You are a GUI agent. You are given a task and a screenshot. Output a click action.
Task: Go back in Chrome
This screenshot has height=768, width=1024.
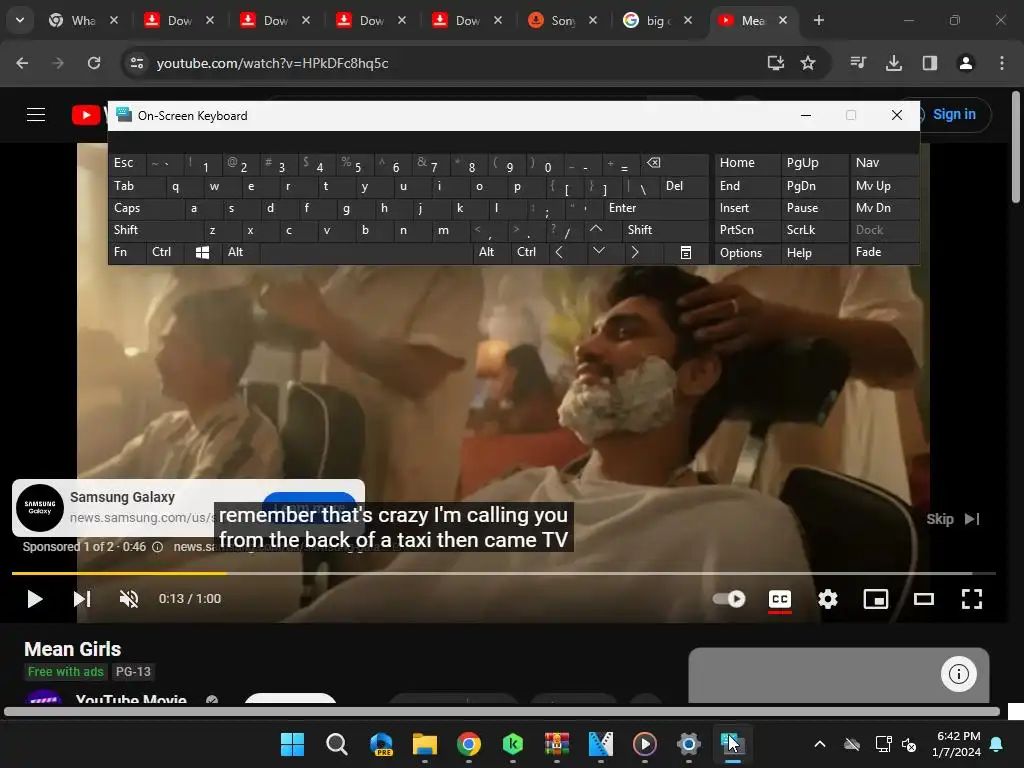pos(22,63)
